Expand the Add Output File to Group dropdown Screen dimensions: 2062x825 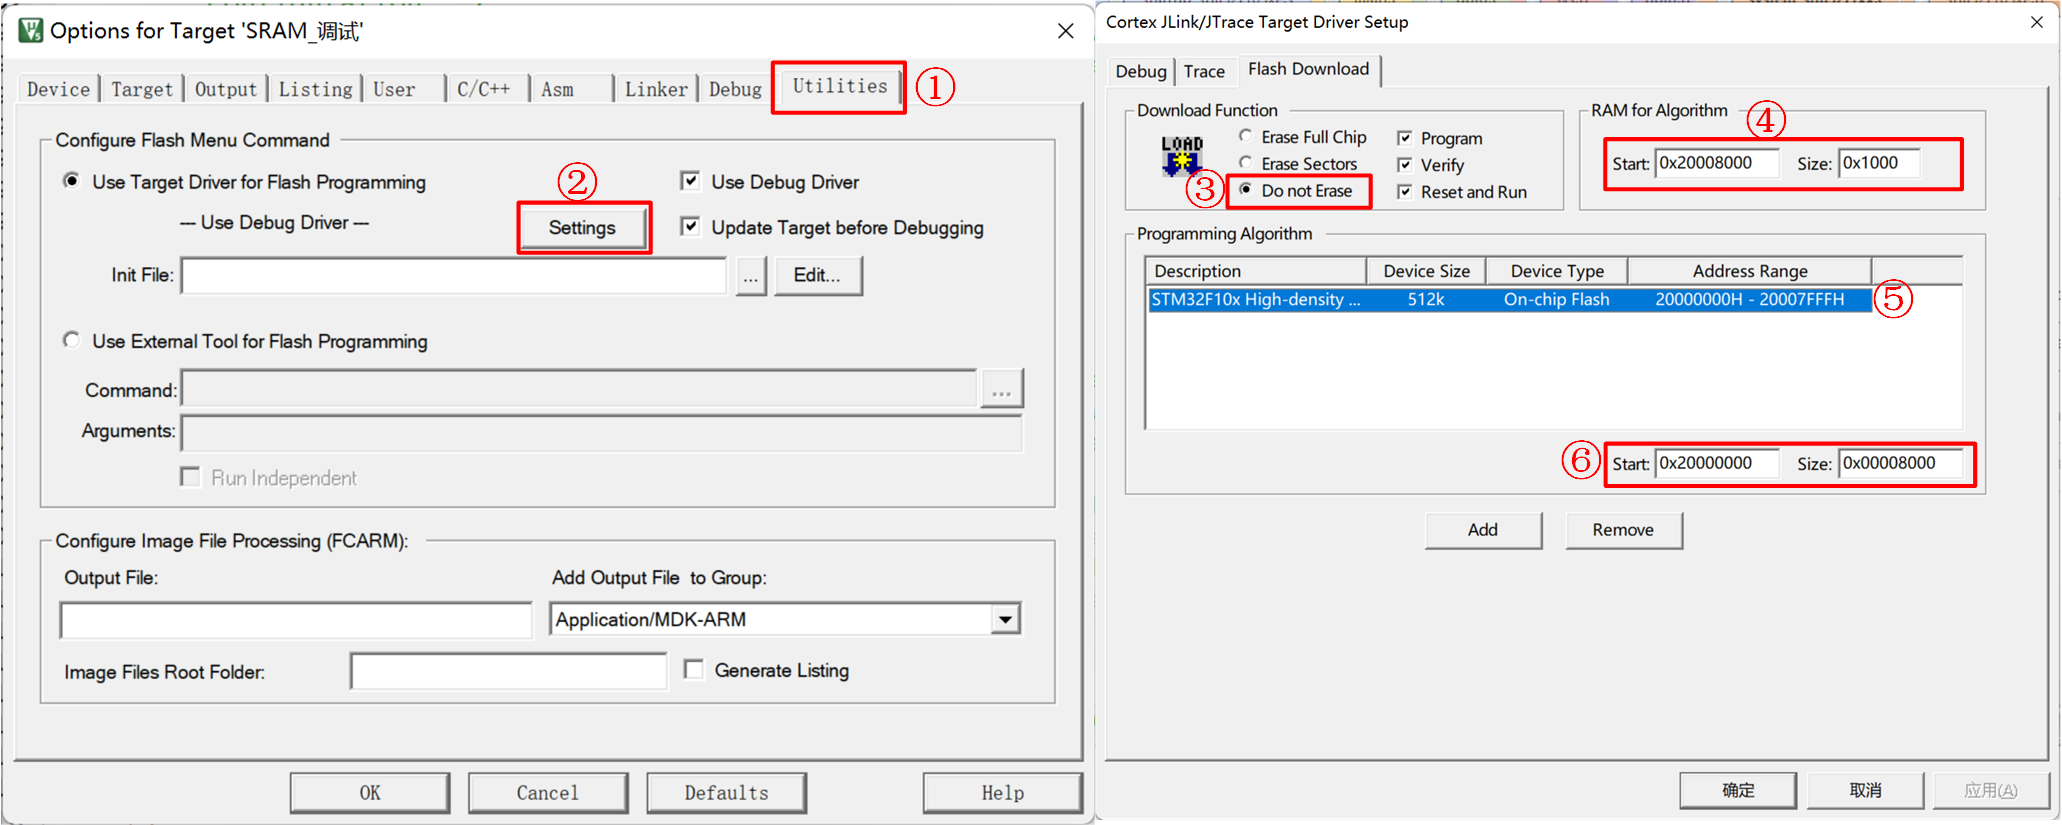(x=1005, y=620)
